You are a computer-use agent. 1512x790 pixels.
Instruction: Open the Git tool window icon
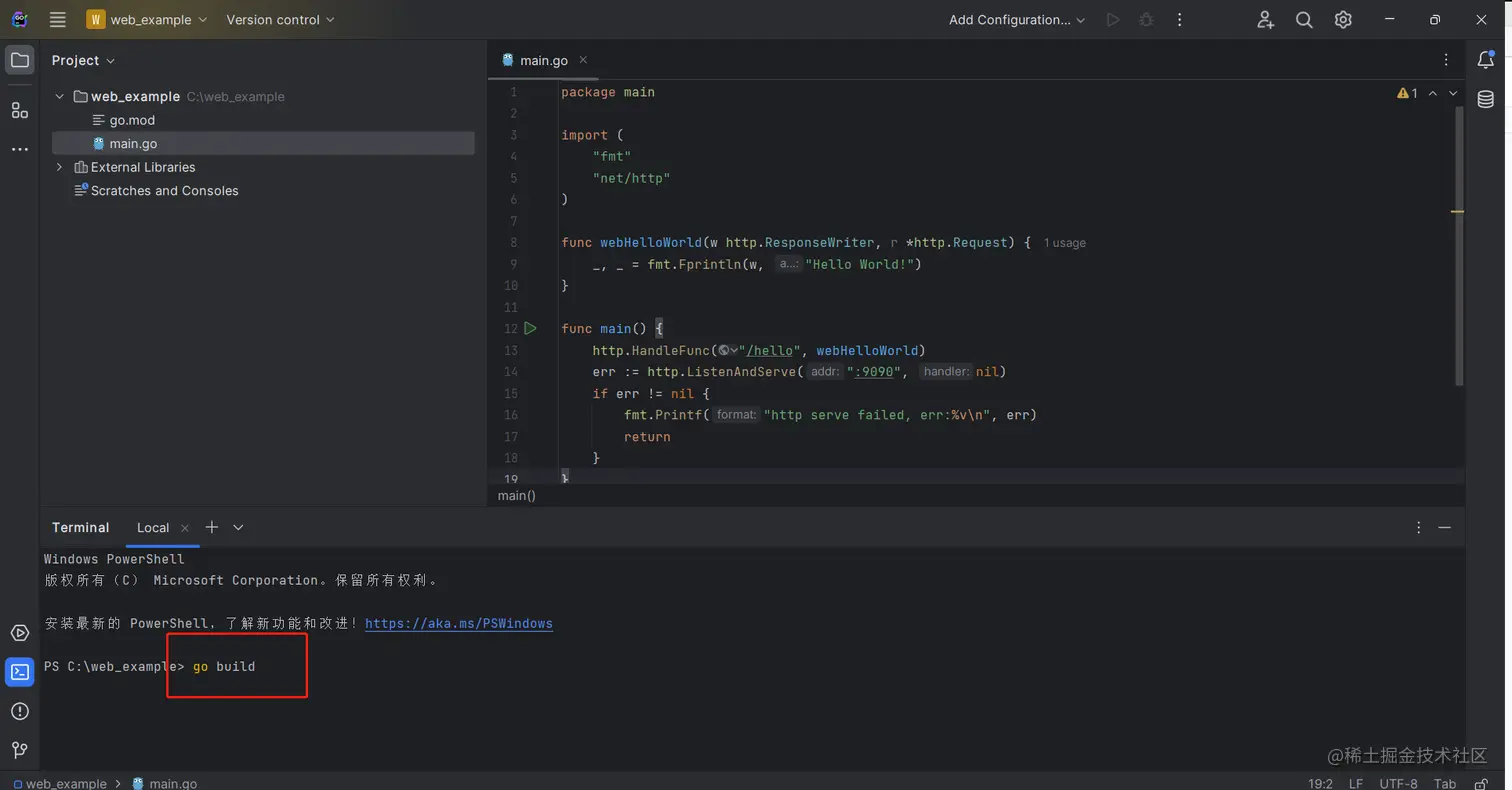20,750
